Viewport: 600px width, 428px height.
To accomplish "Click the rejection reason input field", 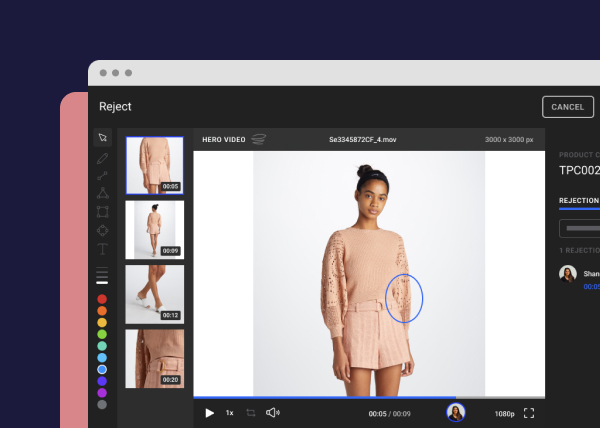I will click(579, 228).
